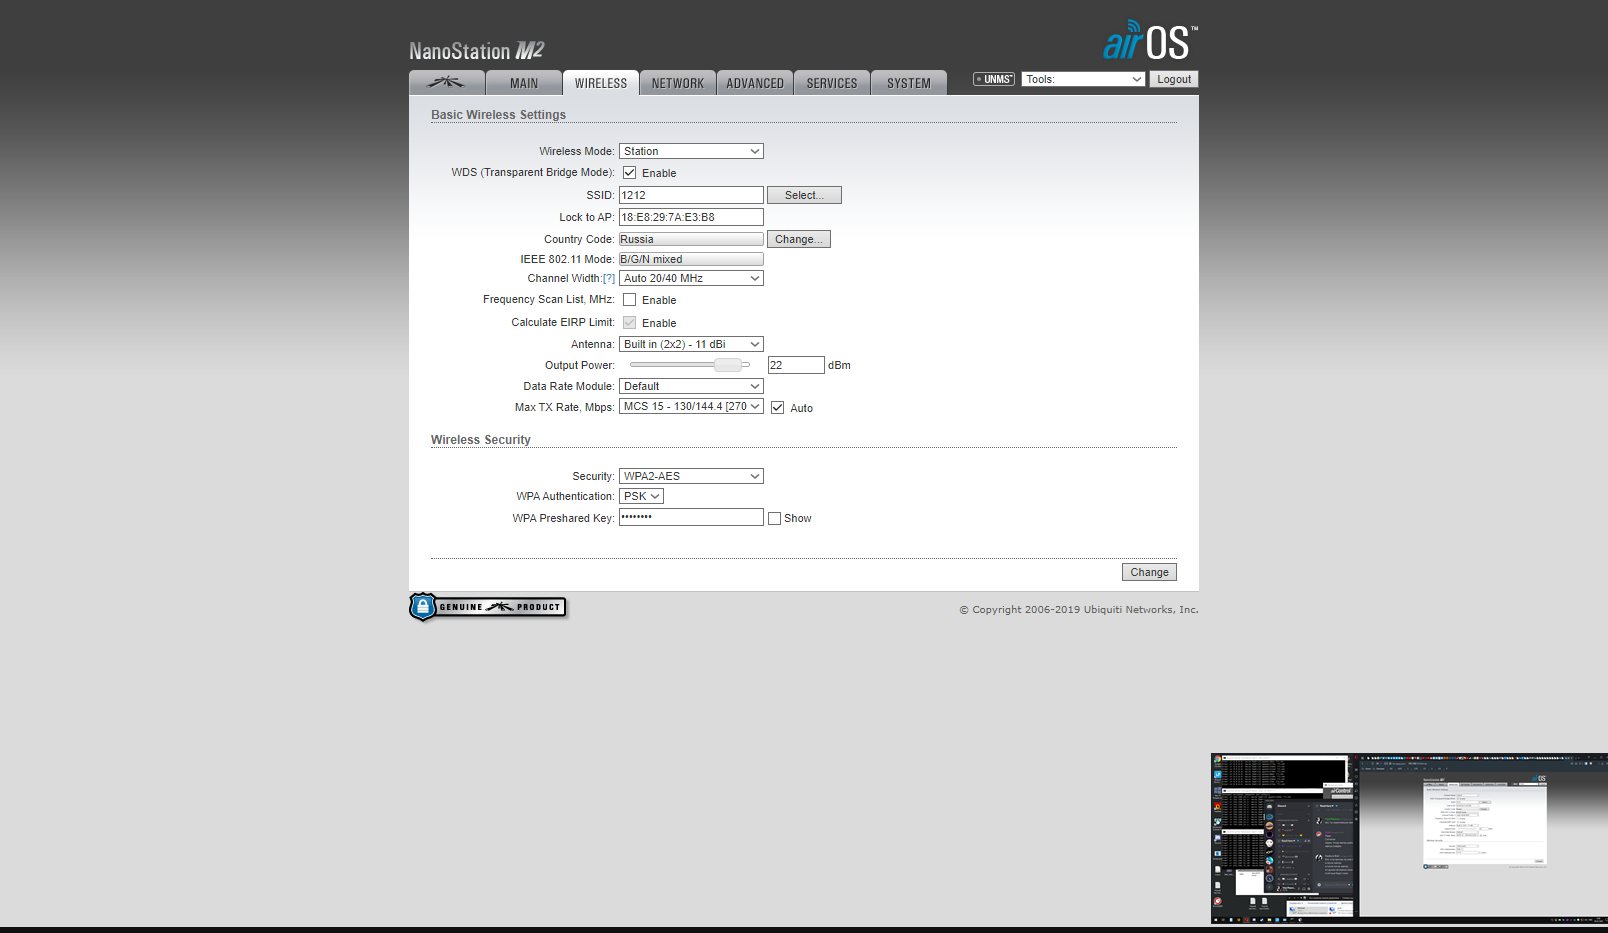Screen dimensions: 1608x933
Task: Click the airOS logo
Action: point(1150,41)
